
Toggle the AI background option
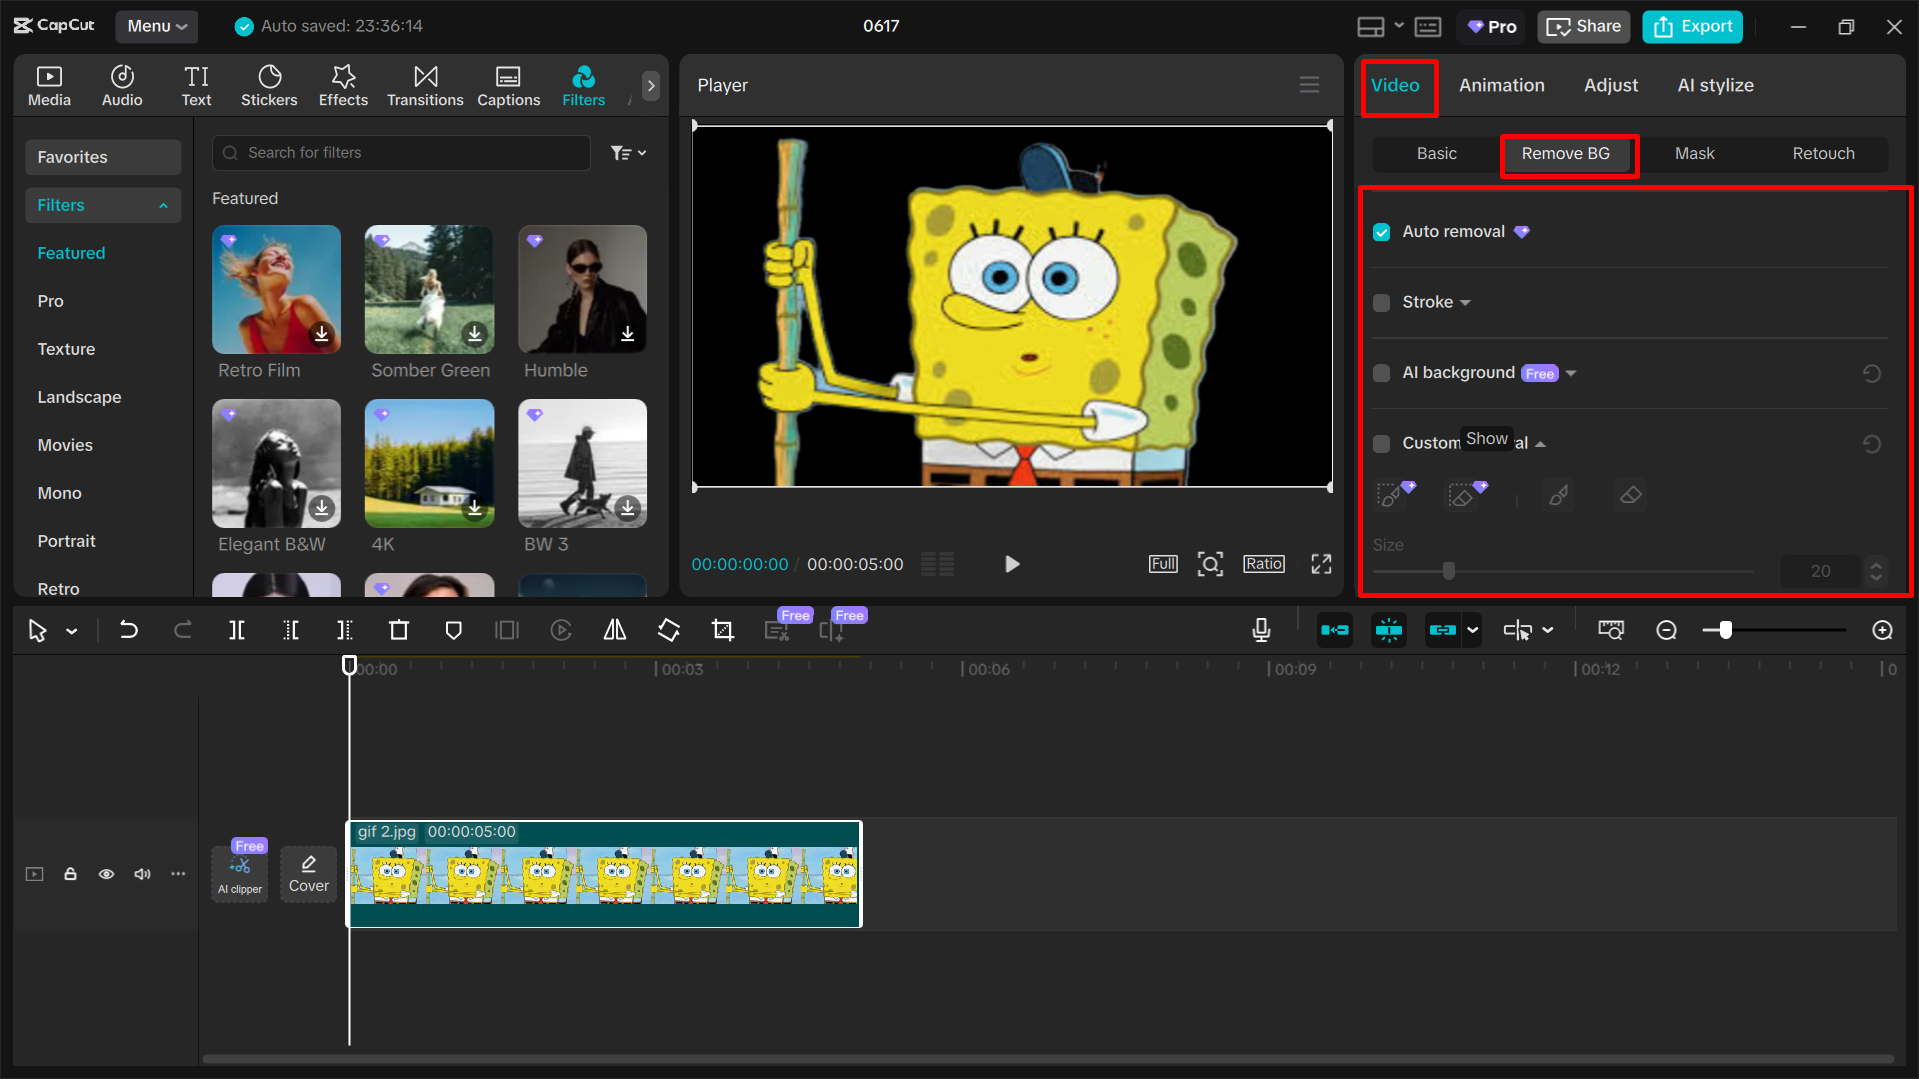1381,373
